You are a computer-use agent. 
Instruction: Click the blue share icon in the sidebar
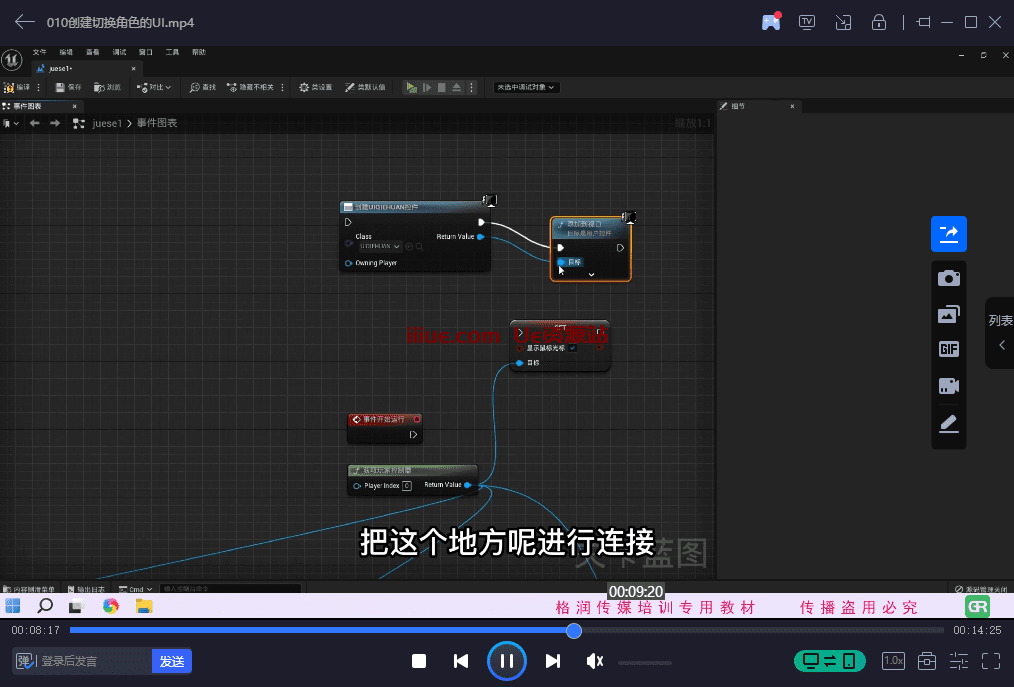[x=948, y=233]
